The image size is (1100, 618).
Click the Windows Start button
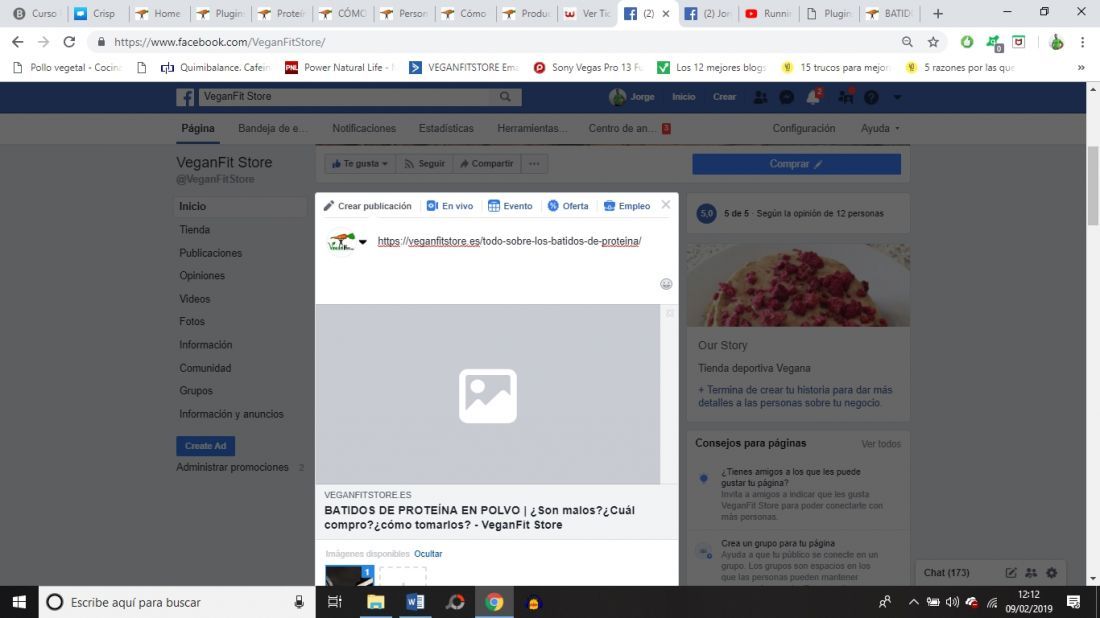(19, 602)
